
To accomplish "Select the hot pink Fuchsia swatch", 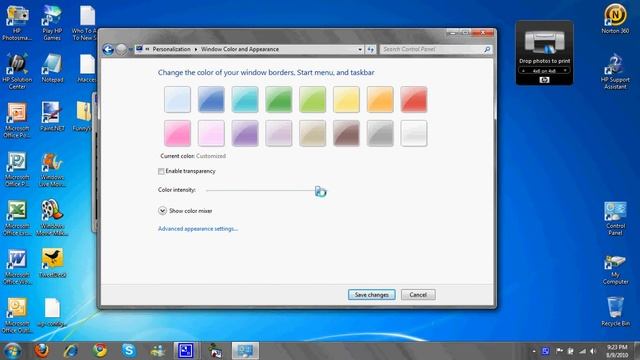I will click(x=178, y=133).
